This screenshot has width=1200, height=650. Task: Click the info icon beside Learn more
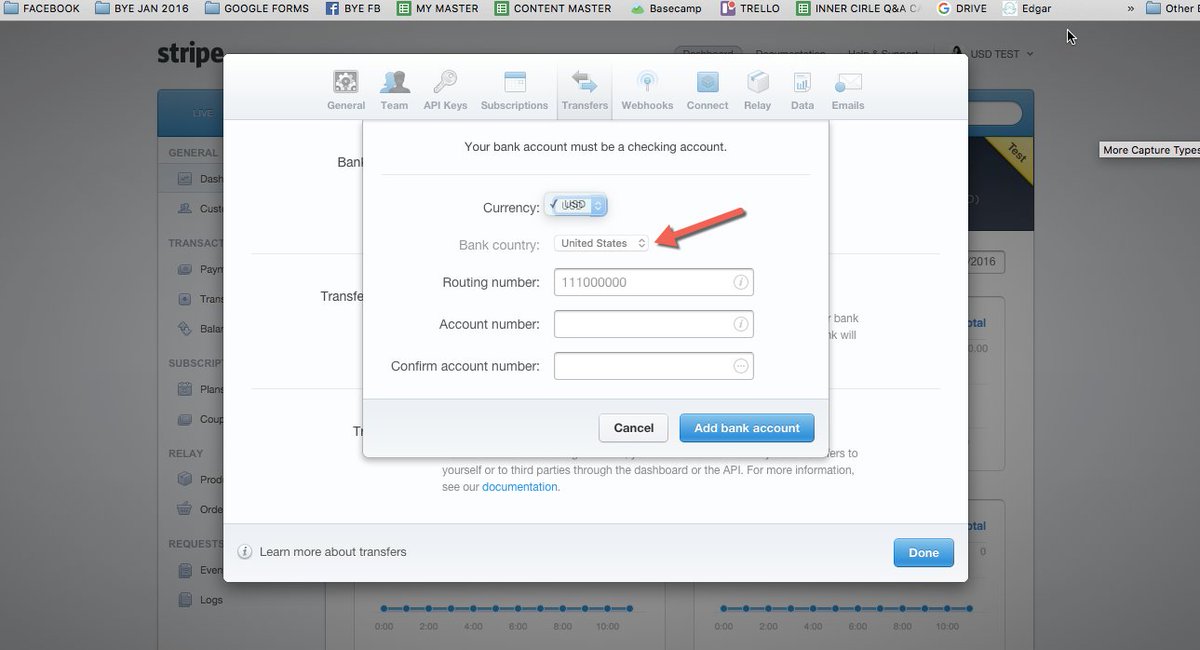[245, 552]
